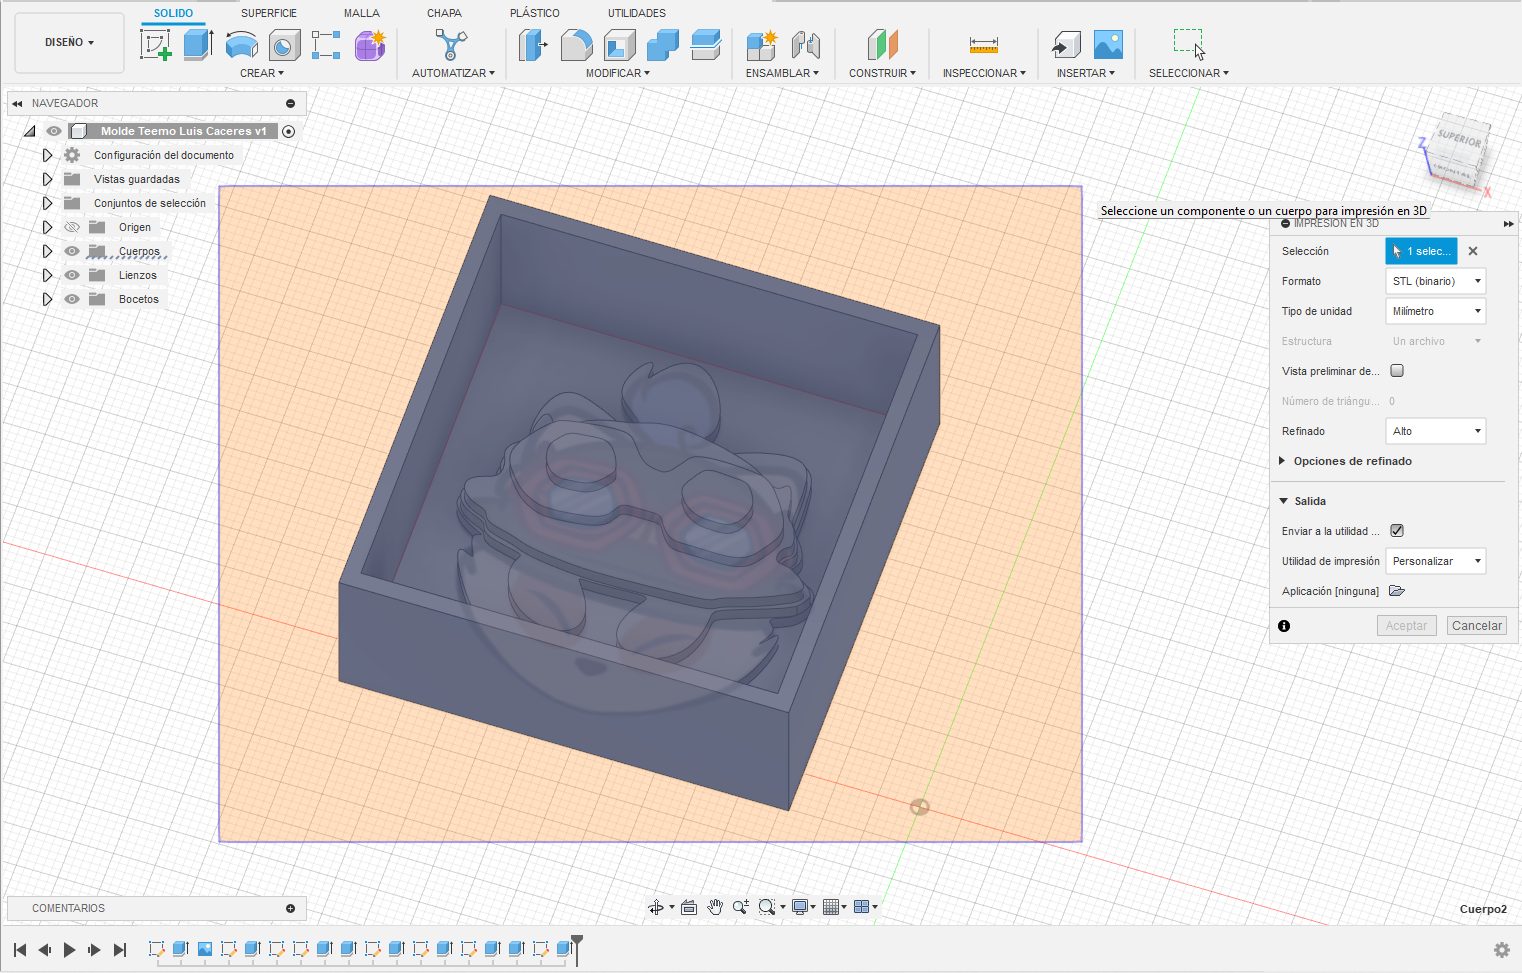Open the CREAR menu
Viewport: 1522px width, 973px height.
pos(262,73)
